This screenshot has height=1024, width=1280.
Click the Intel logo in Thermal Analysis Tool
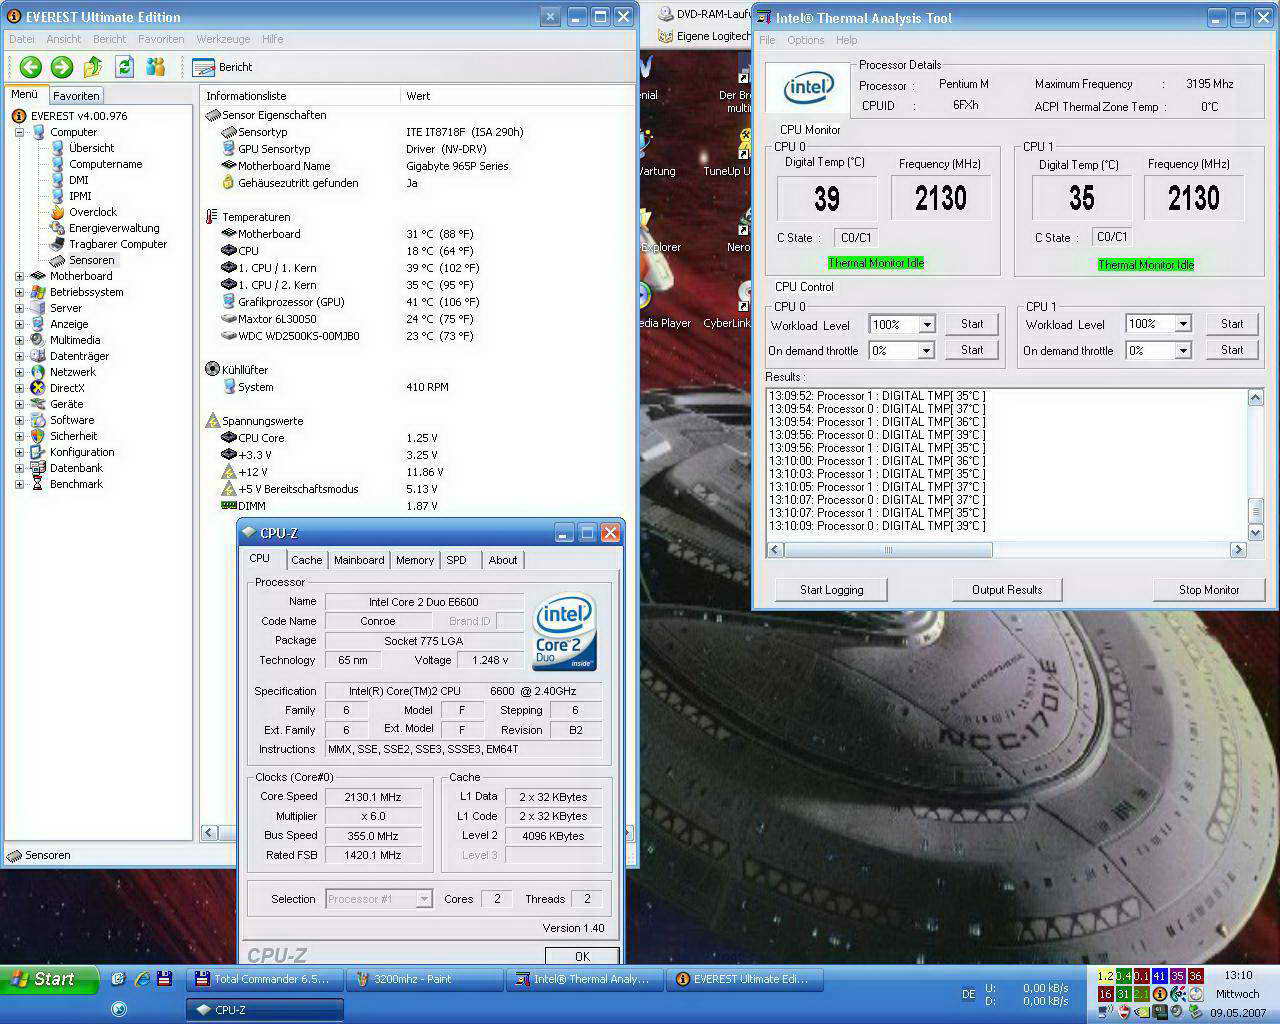(808, 88)
